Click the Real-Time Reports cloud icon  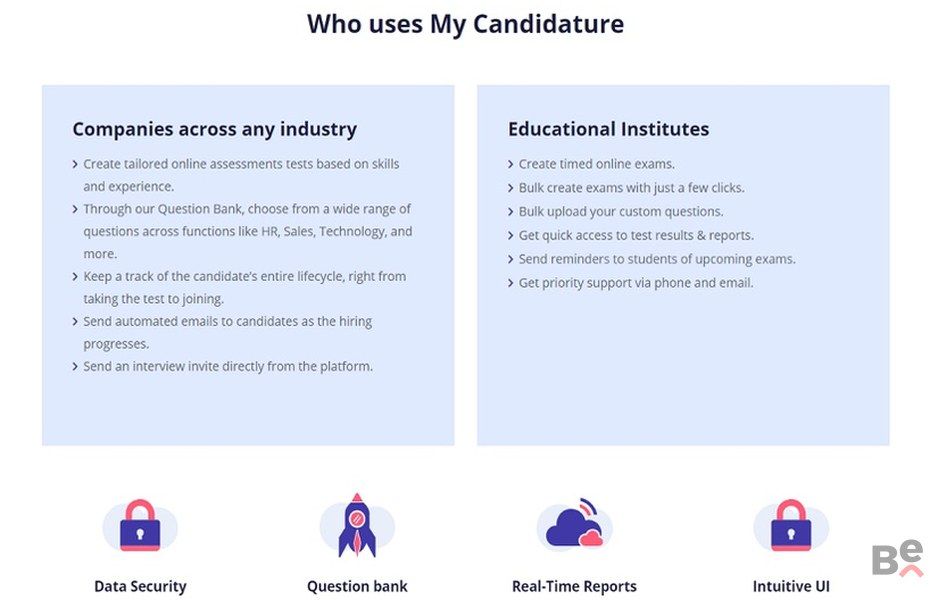pos(574,526)
